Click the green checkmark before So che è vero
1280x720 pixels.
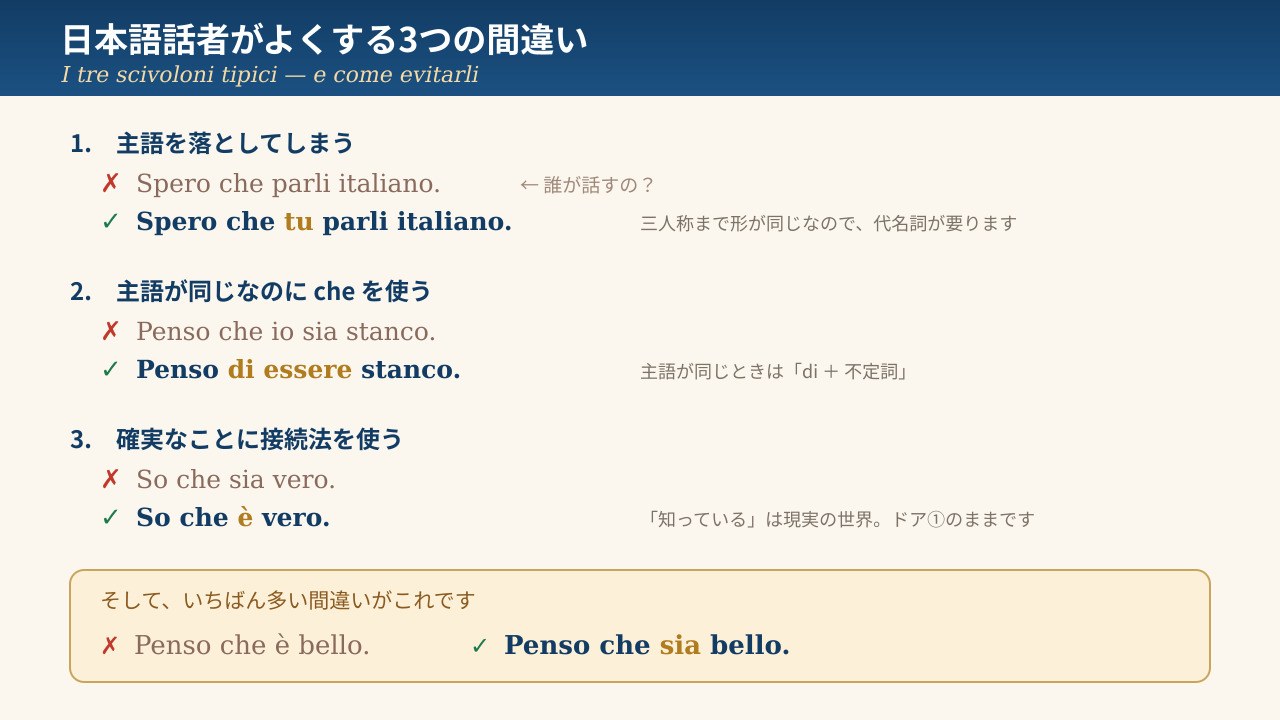110,518
